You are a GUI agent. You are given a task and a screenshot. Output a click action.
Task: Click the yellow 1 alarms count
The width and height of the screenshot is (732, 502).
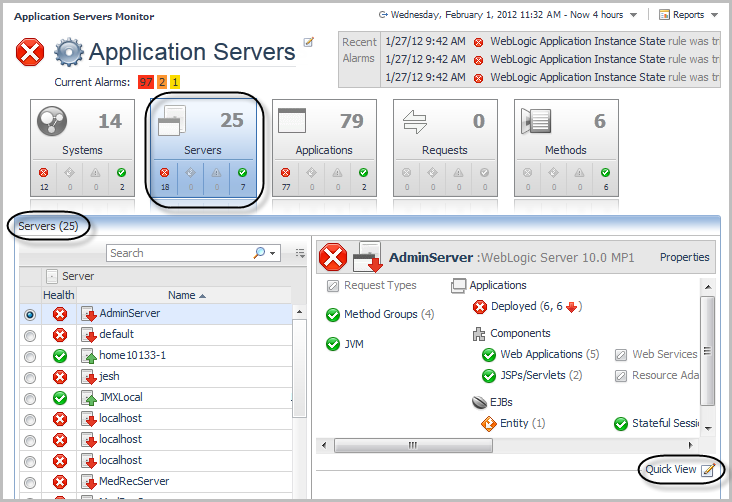[x=175, y=83]
